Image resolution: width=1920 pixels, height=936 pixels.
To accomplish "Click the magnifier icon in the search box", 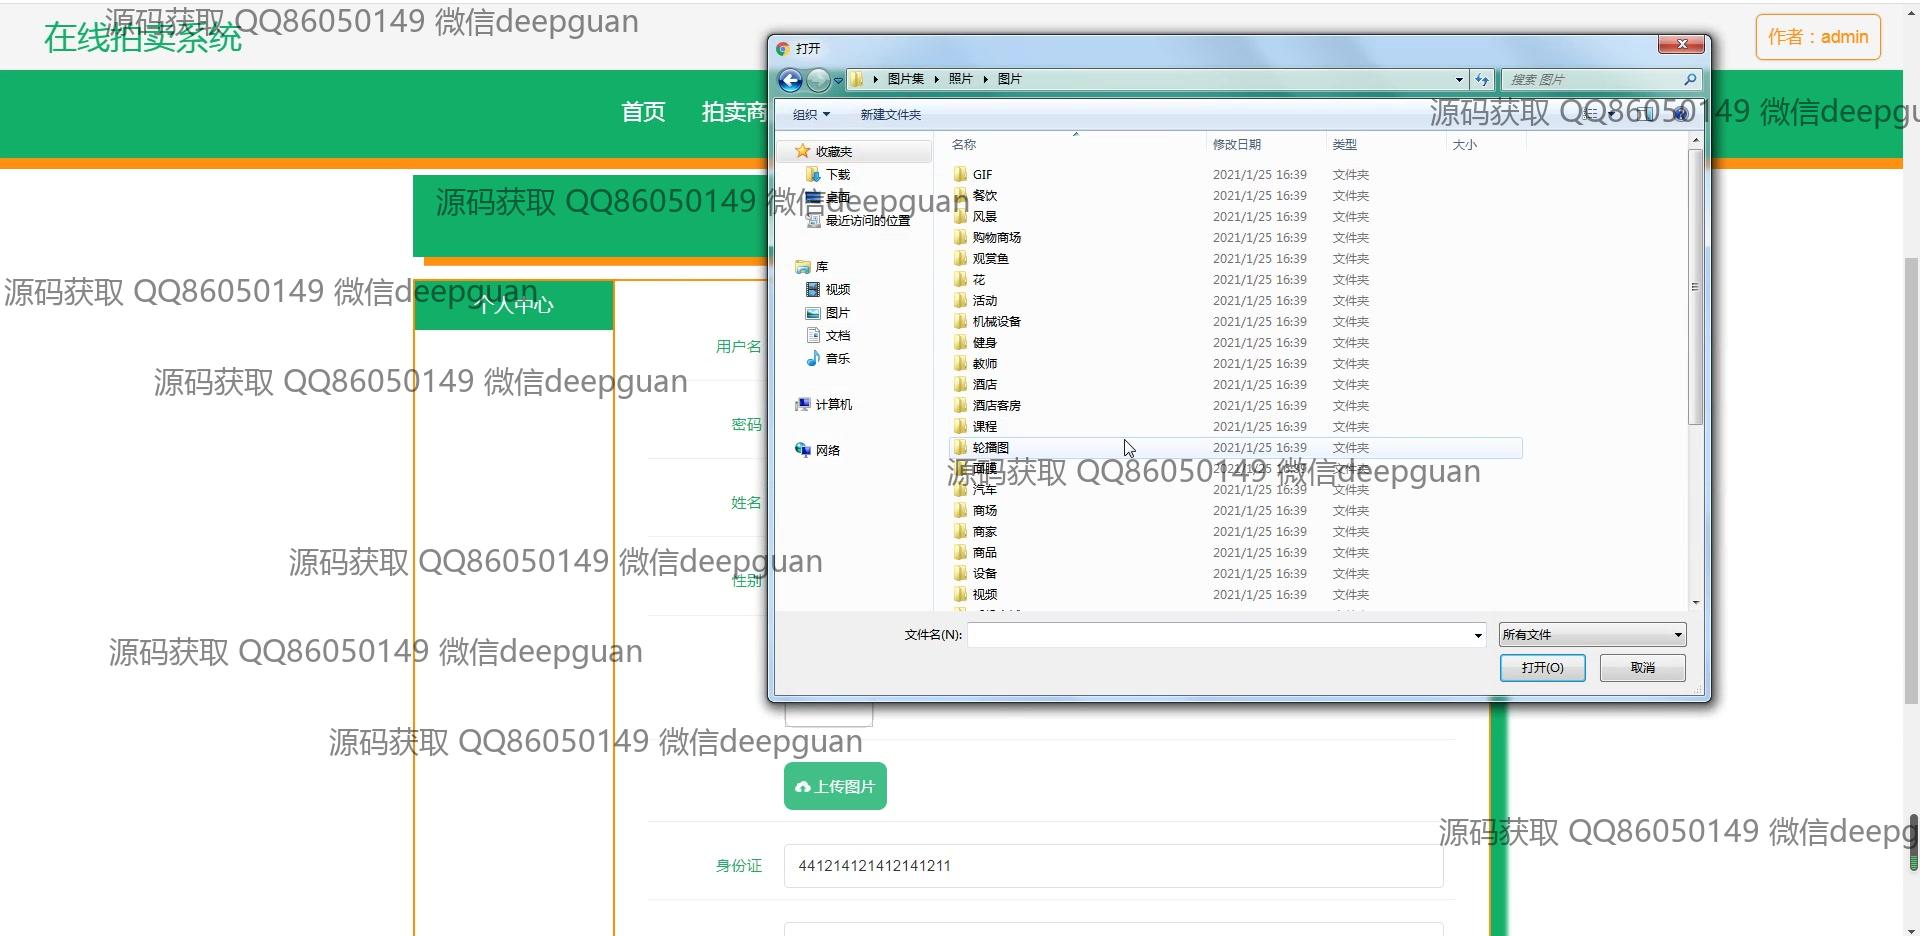I will pos(1690,80).
